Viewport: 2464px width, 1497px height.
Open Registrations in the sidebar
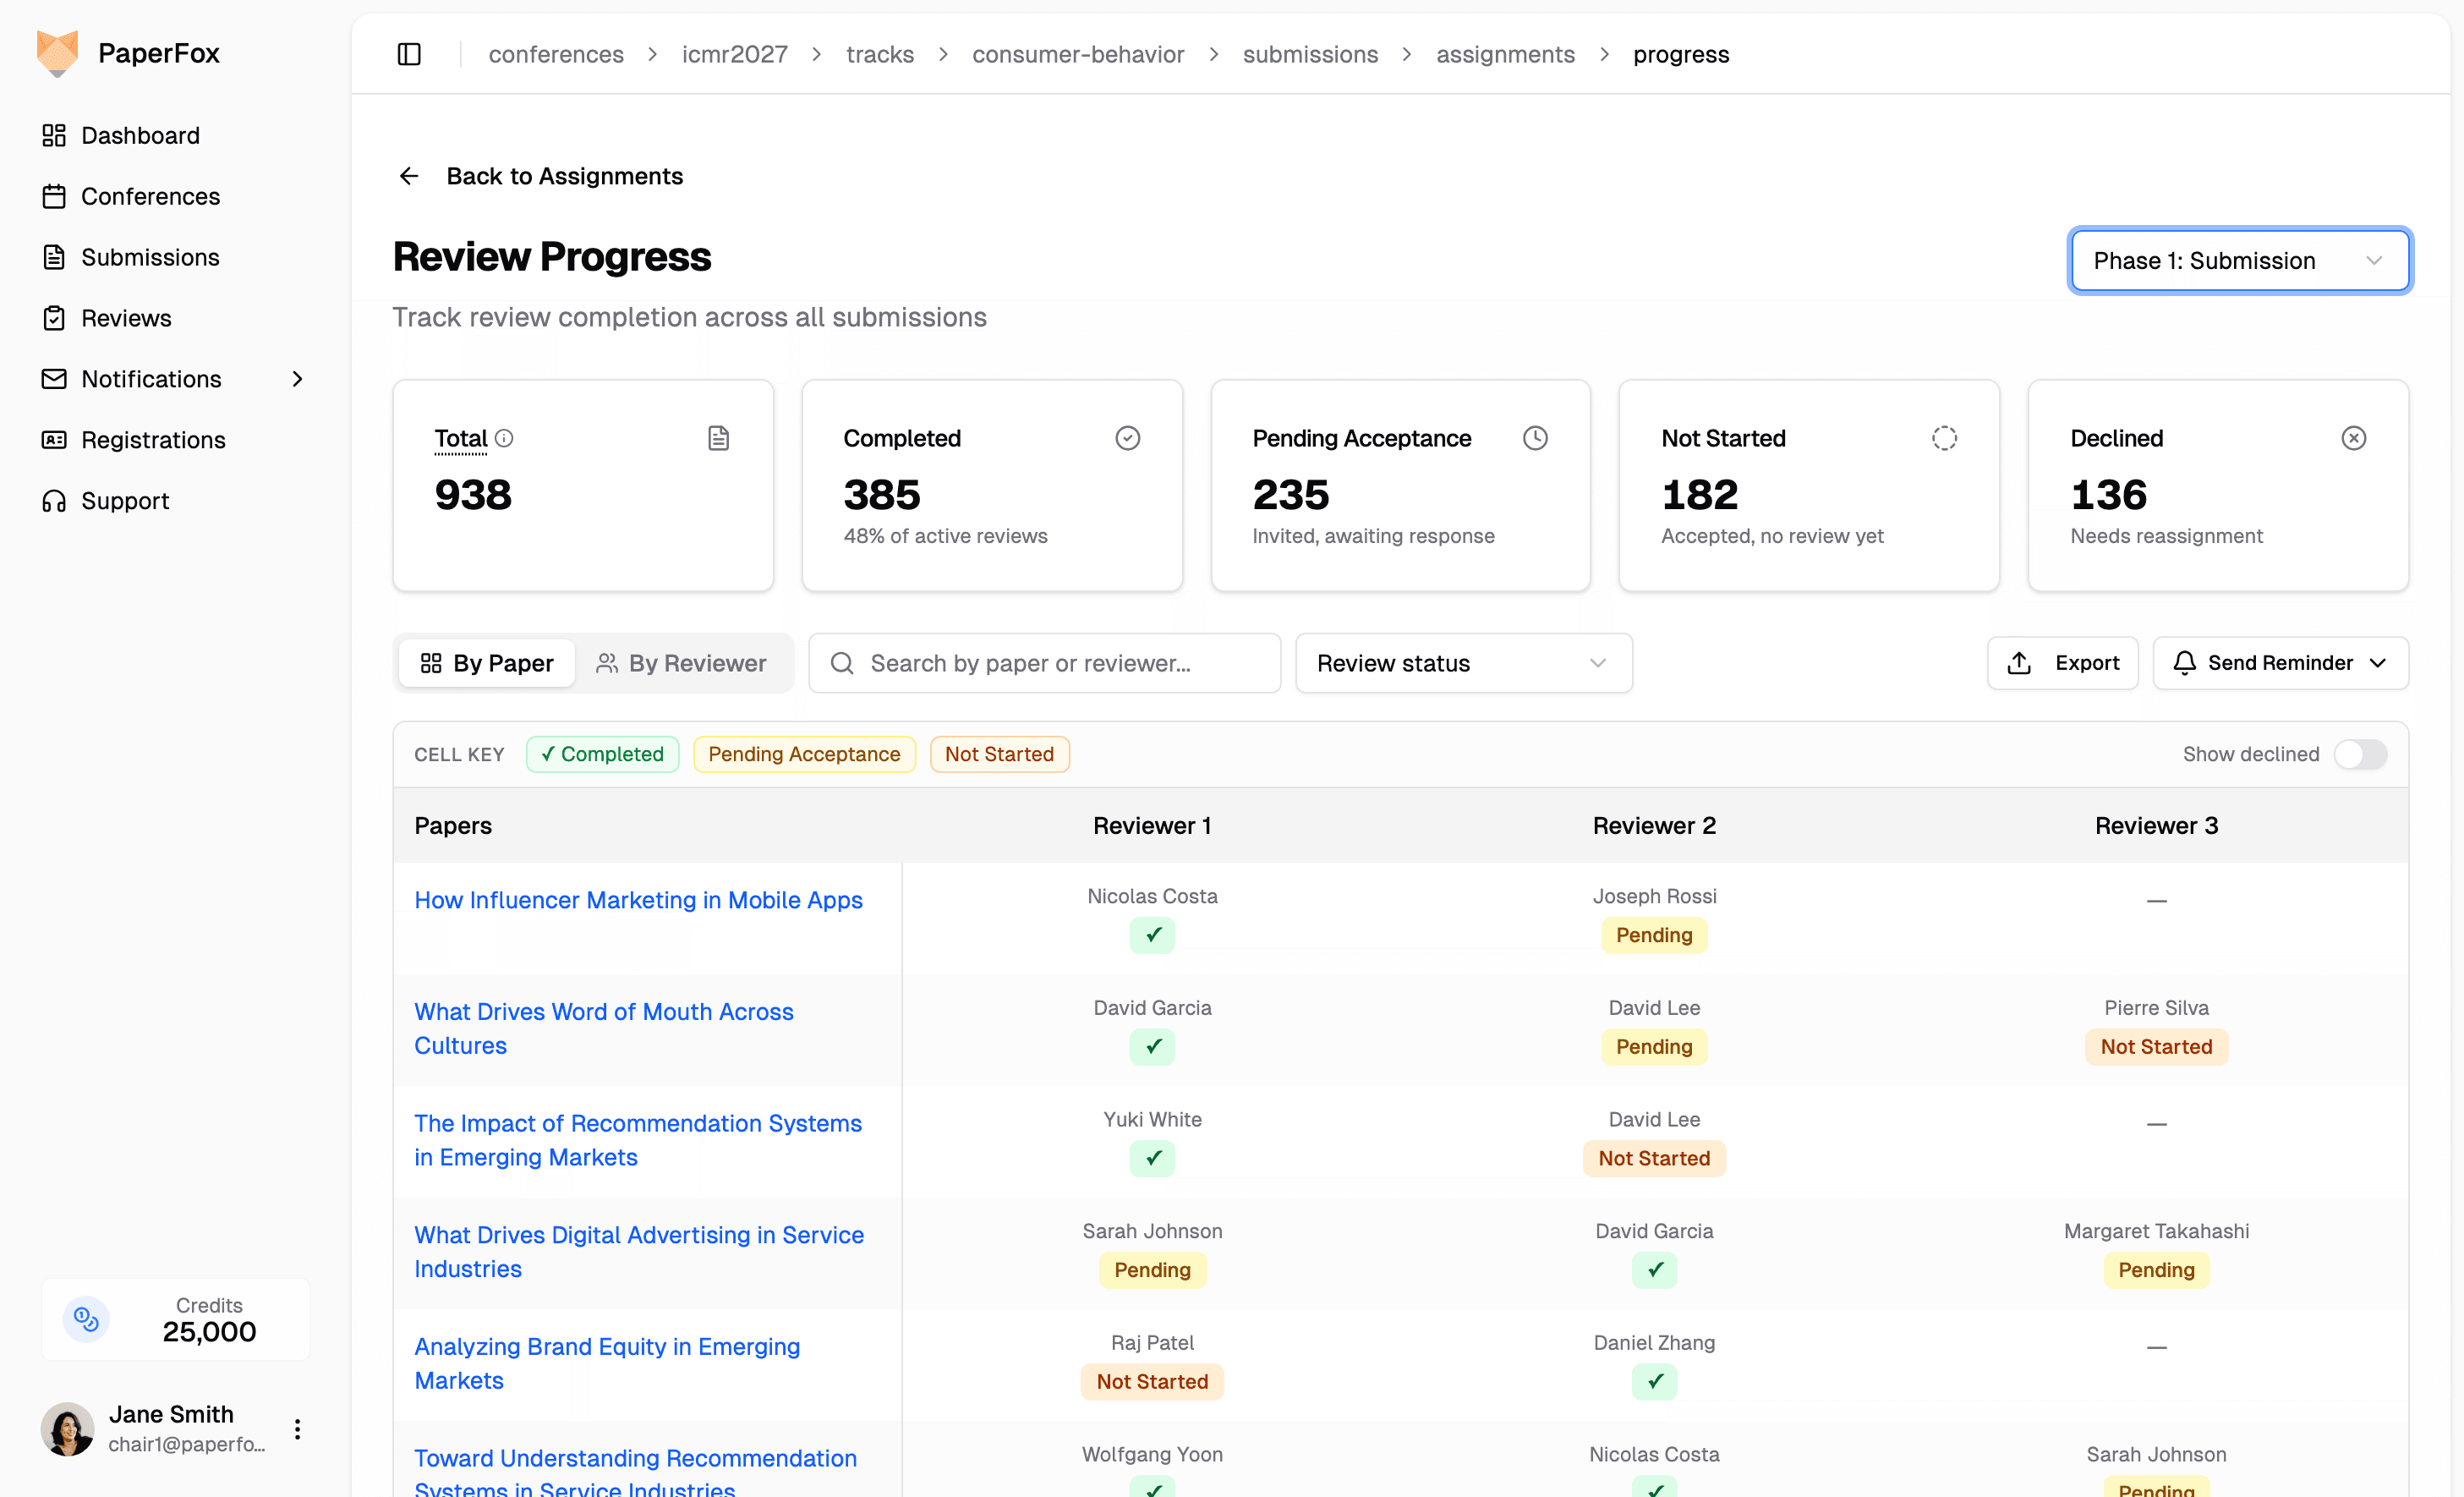point(153,440)
